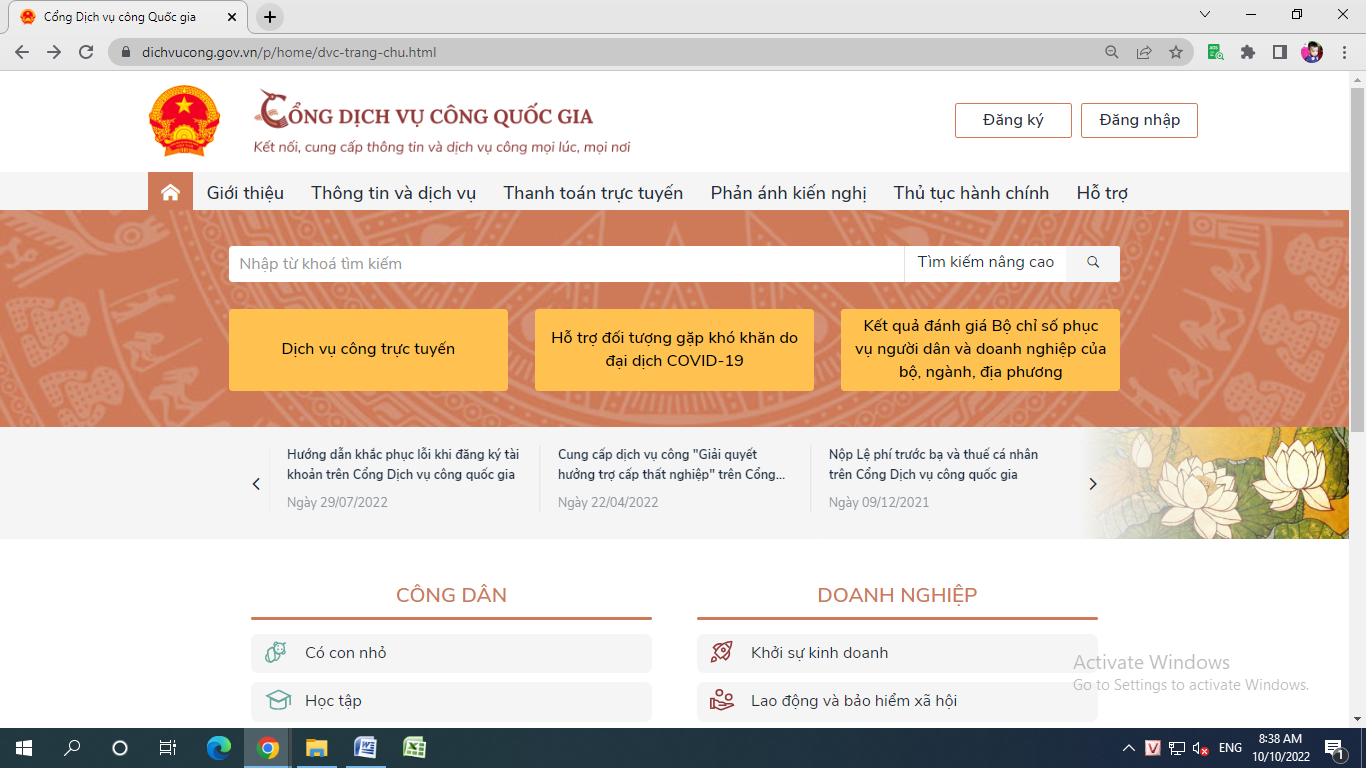
Task: Open the Thủ tục hành chính menu
Action: pyautogui.click(x=971, y=193)
